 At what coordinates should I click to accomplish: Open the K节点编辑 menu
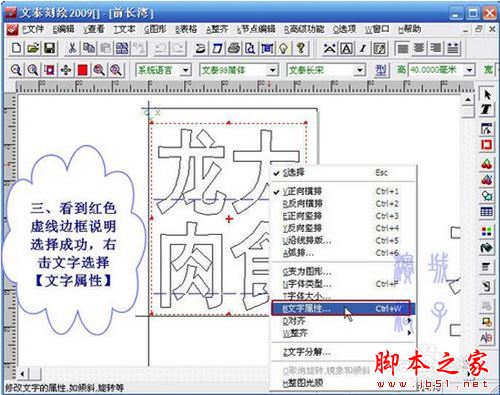(x=256, y=29)
